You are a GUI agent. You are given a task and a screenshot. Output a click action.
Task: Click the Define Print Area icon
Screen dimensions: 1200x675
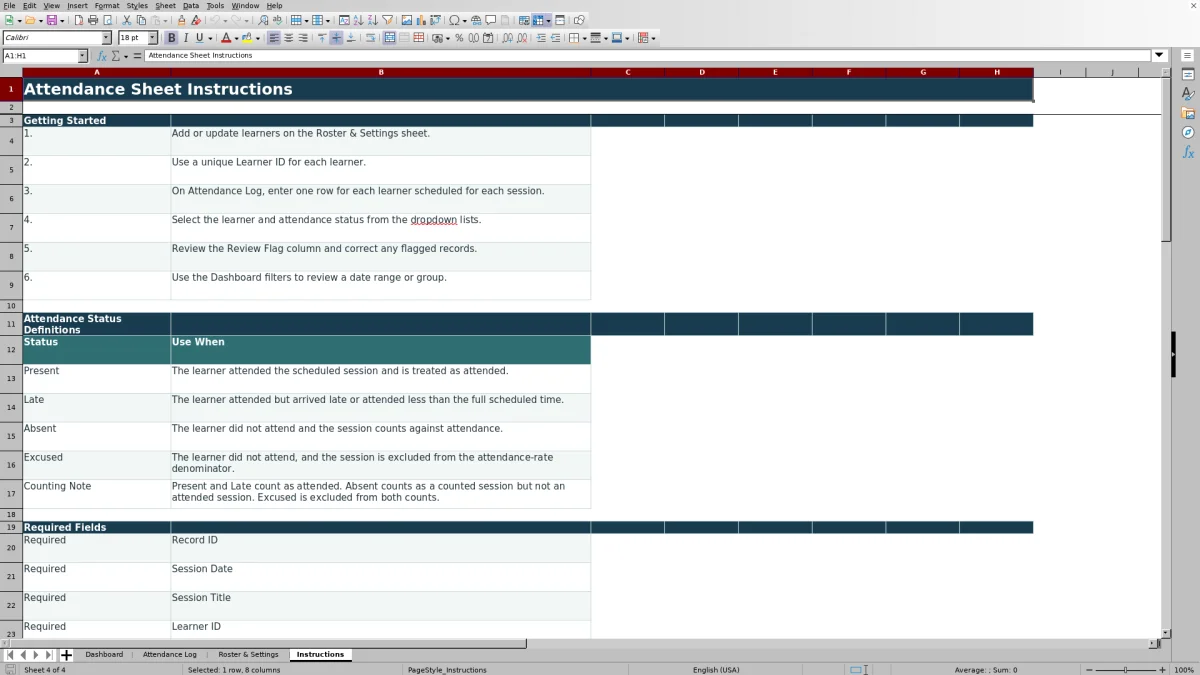524,20
